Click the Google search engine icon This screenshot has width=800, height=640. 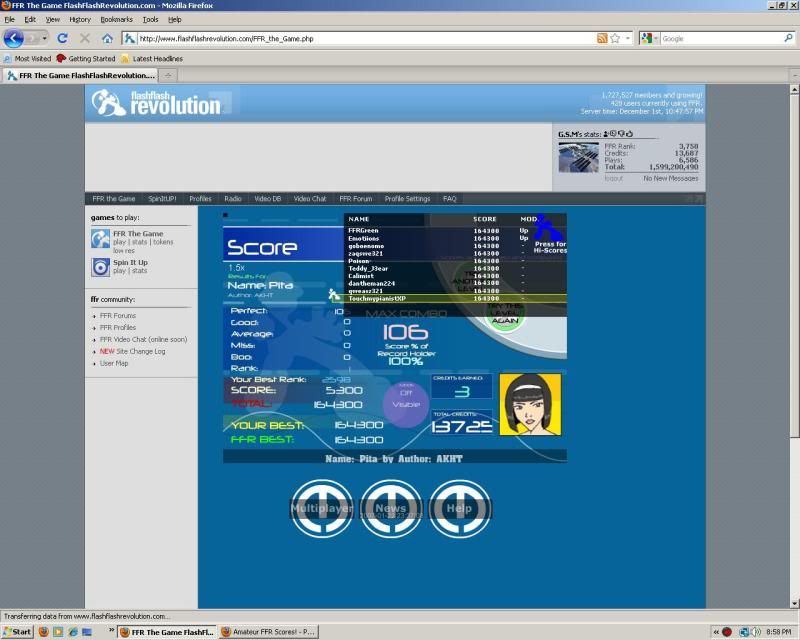coord(646,38)
